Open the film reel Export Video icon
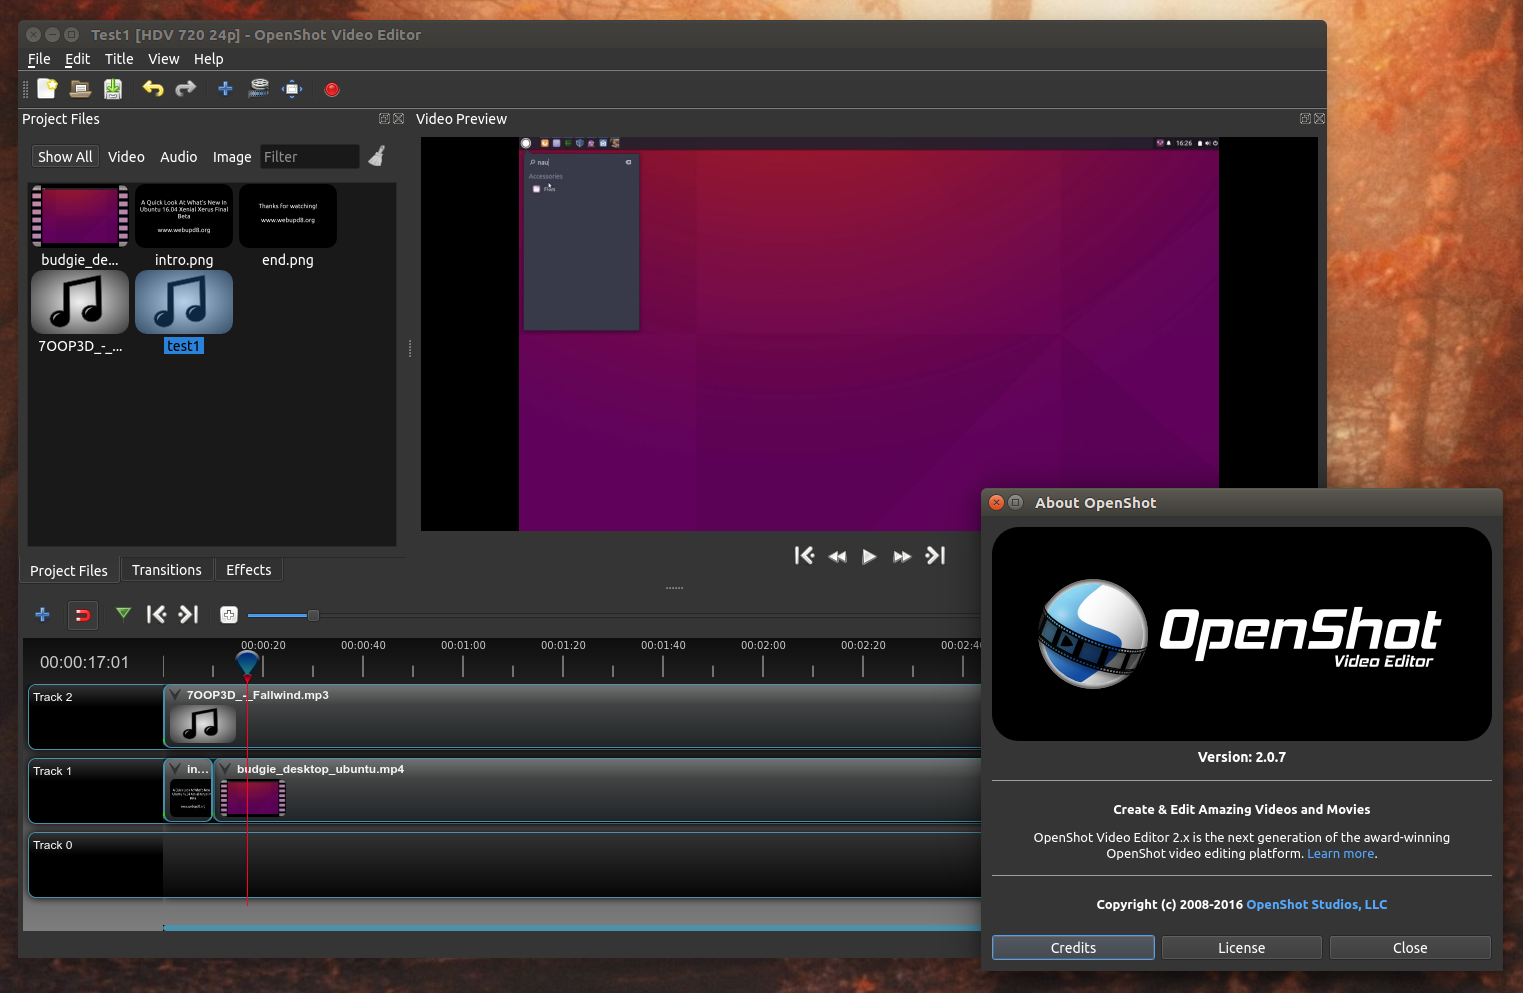This screenshot has height=993, width=1523. pyautogui.click(x=259, y=89)
